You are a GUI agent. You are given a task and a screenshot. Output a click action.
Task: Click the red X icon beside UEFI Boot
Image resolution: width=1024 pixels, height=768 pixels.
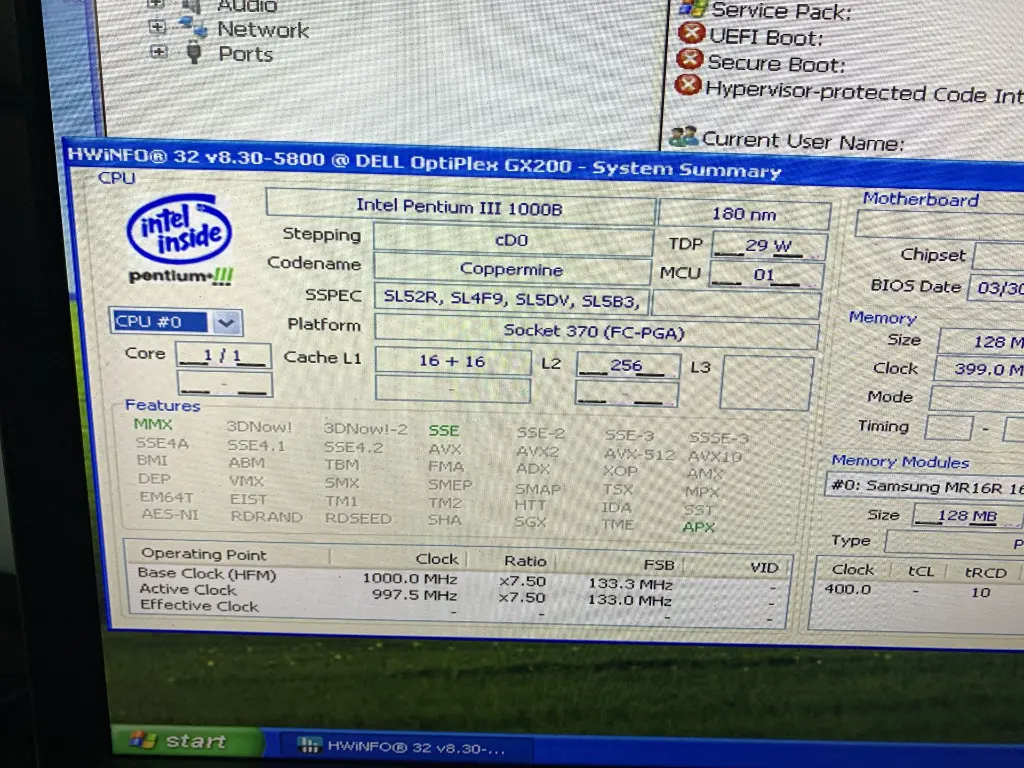point(692,33)
